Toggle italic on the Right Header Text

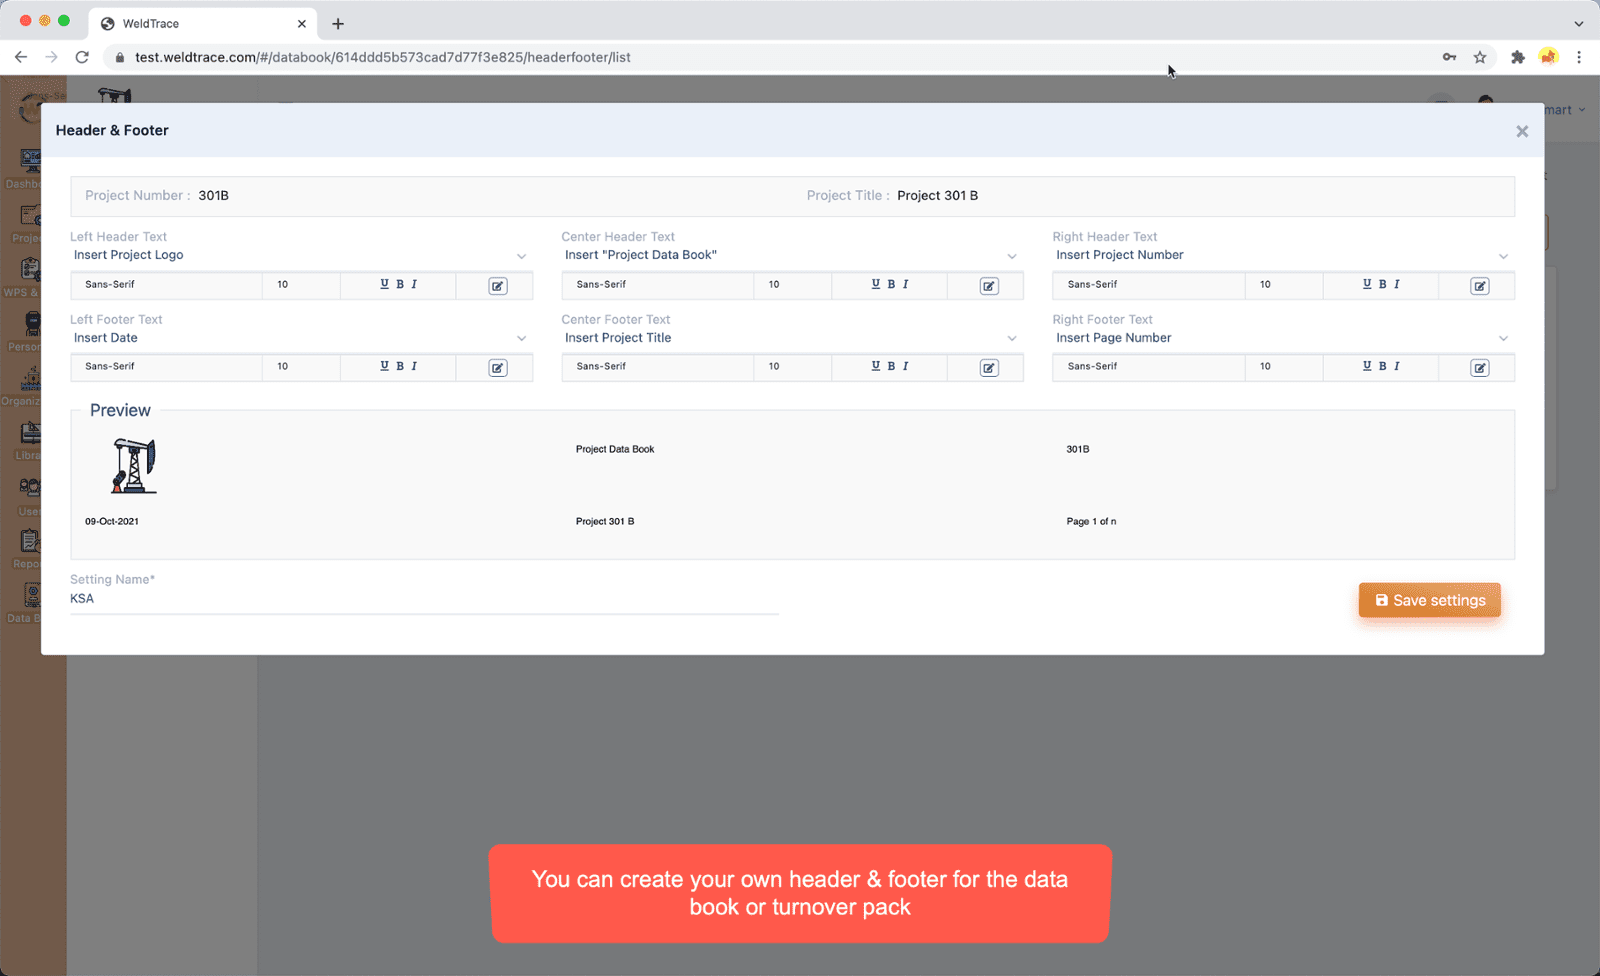[x=1399, y=284]
